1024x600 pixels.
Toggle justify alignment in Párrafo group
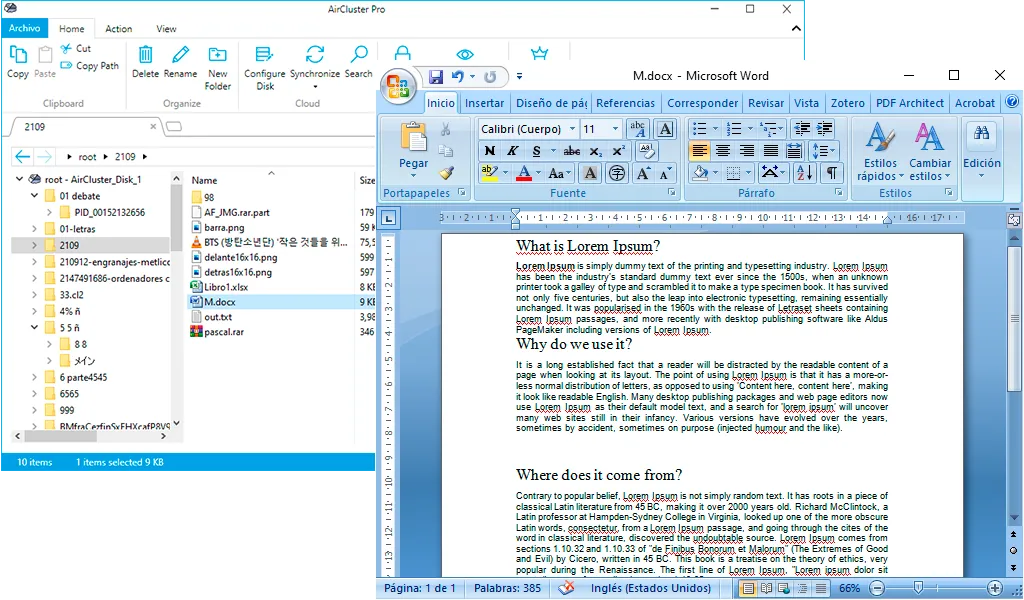pos(771,151)
